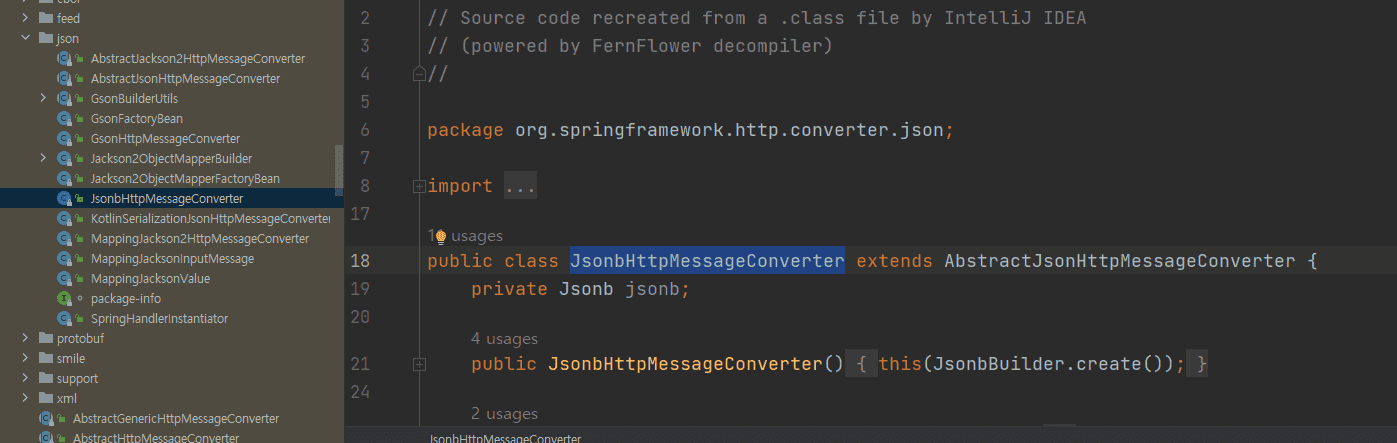
Task: Expand the GsonBuilderUtils tree node
Action: click(43, 99)
